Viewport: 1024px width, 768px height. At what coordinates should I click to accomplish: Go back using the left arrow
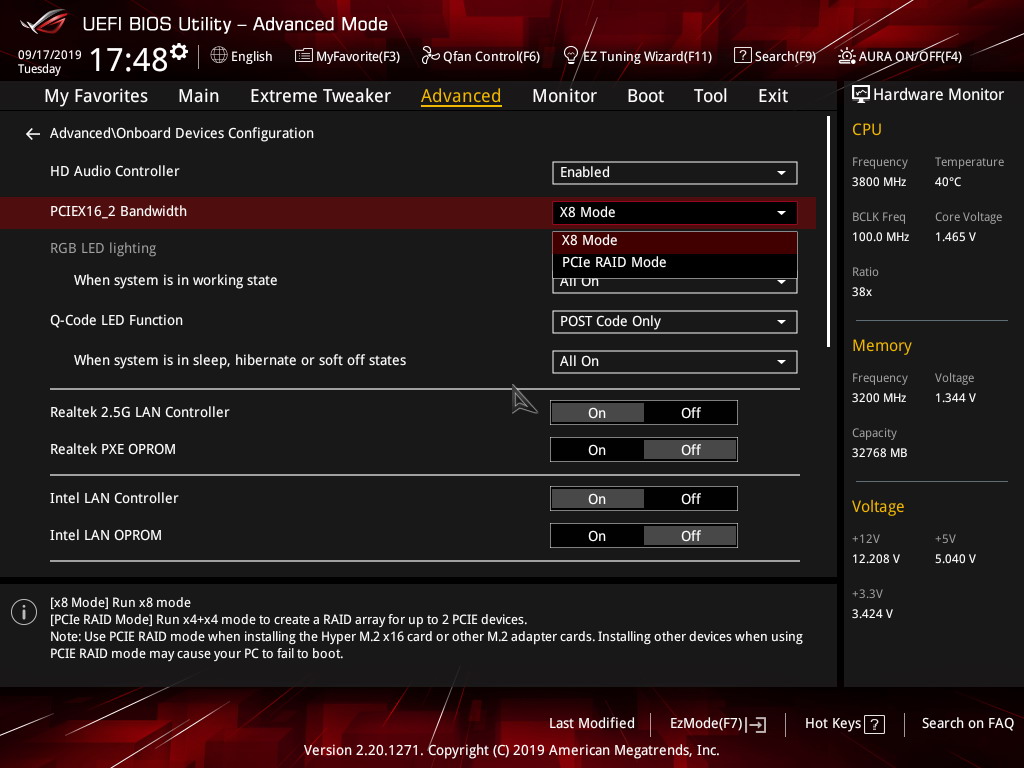coord(33,134)
